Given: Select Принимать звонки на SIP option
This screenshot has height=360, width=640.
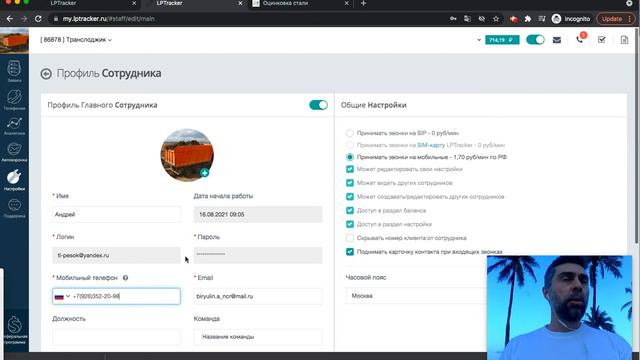Looking at the screenshot, I should (x=350, y=133).
